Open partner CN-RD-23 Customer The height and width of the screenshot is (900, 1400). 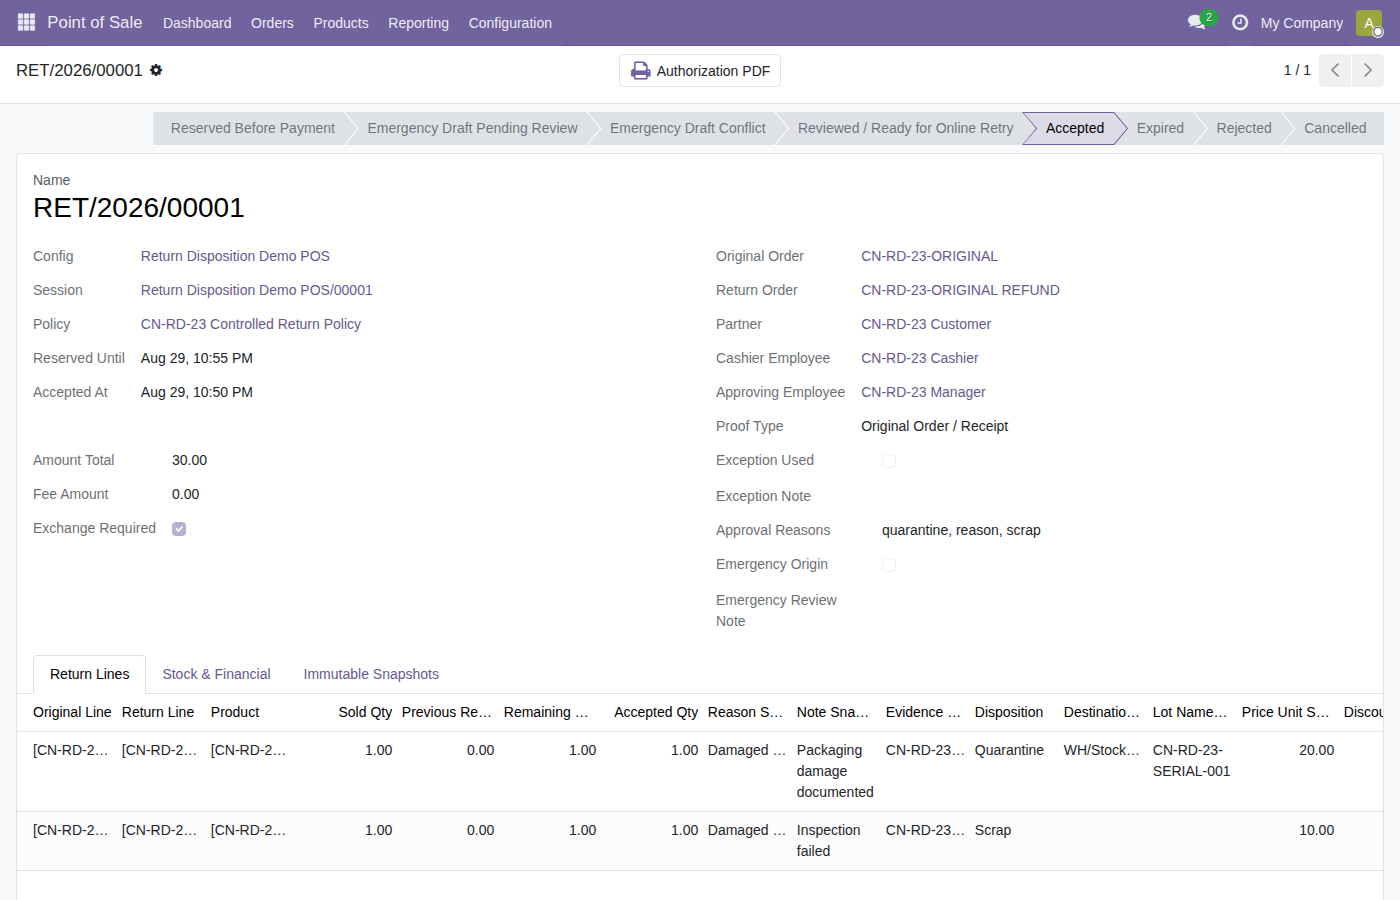point(926,324)
